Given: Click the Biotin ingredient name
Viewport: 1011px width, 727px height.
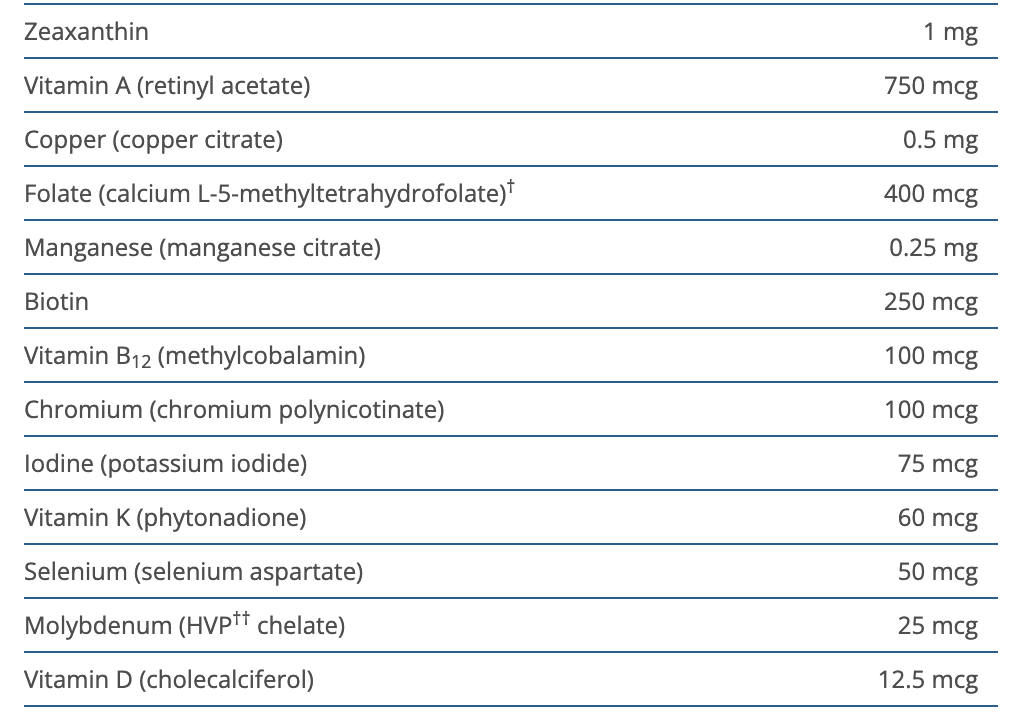Looking at the screenshot, I should [56, 302].
